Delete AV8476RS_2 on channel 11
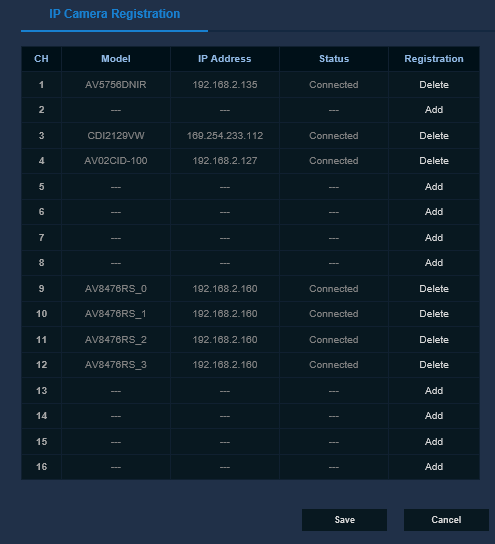Image resolution: width=495 pixels, height=544 pixels. pyautogui.click(x=434, y=340)
